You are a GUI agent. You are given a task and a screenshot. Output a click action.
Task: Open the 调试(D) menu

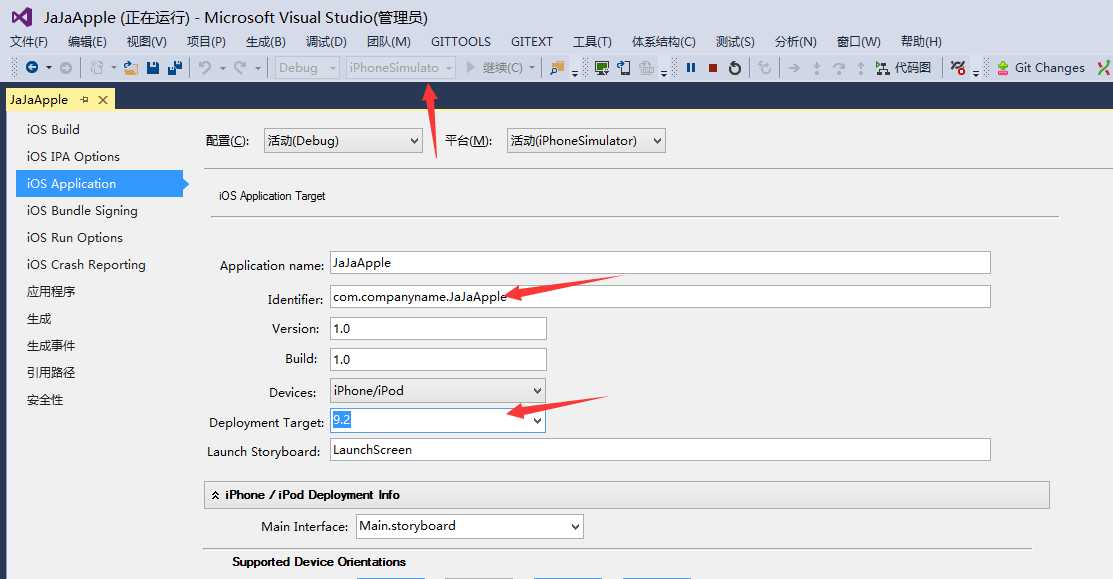tap(327, 41)
